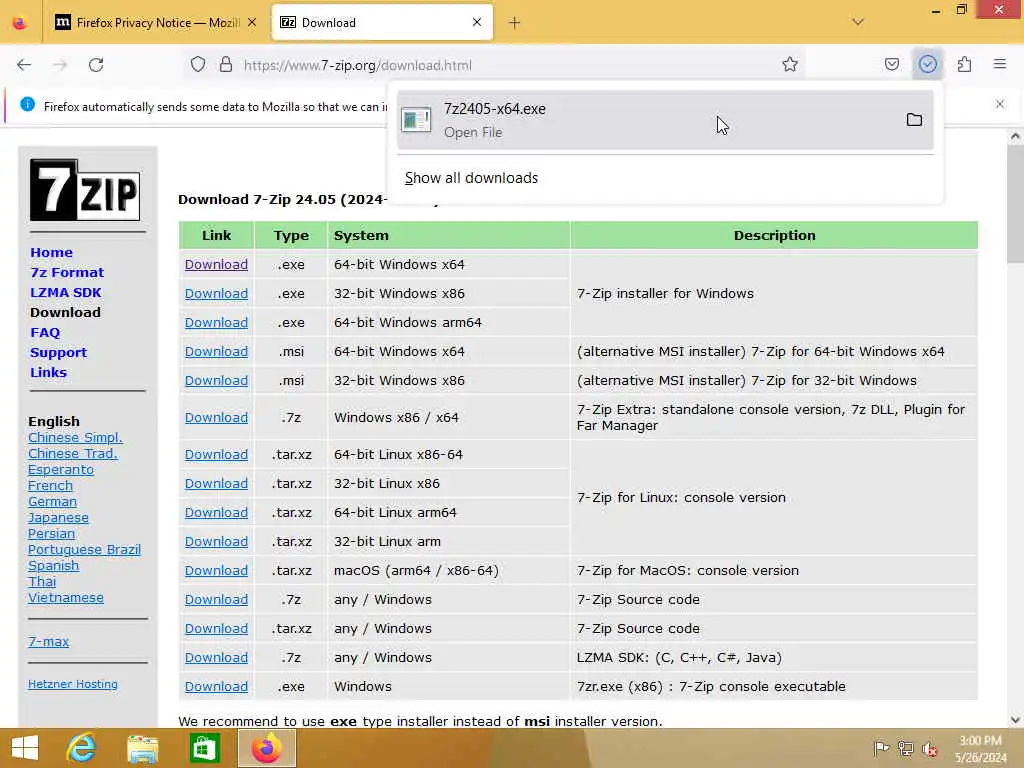Open the LZMA SDK sidebar link
Screen dimensions: 1024x768
[x=66, y=293]
